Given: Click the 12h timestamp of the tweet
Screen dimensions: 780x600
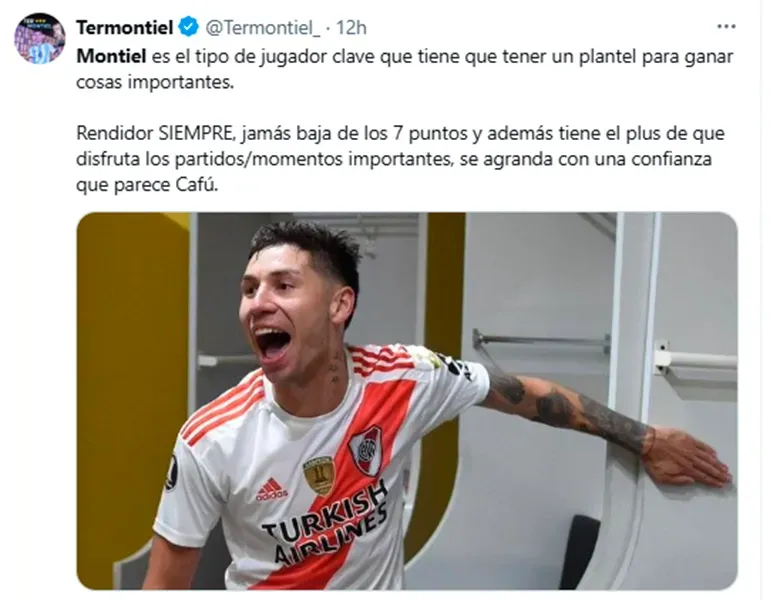Looking at the screenshot, I should pyautogui.click(x=352, y=28).
